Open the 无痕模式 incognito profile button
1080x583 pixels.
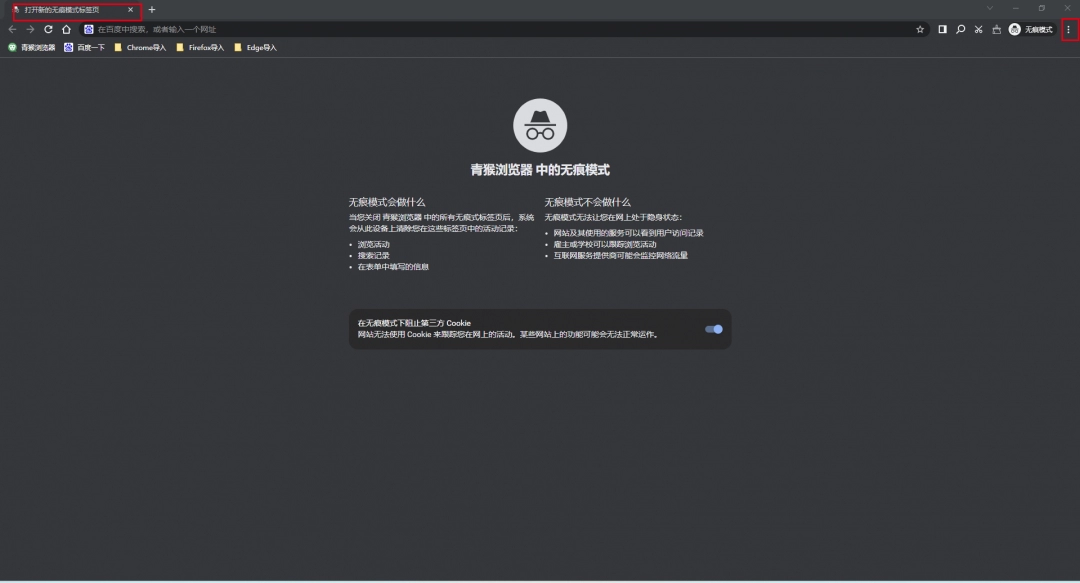1031,30
